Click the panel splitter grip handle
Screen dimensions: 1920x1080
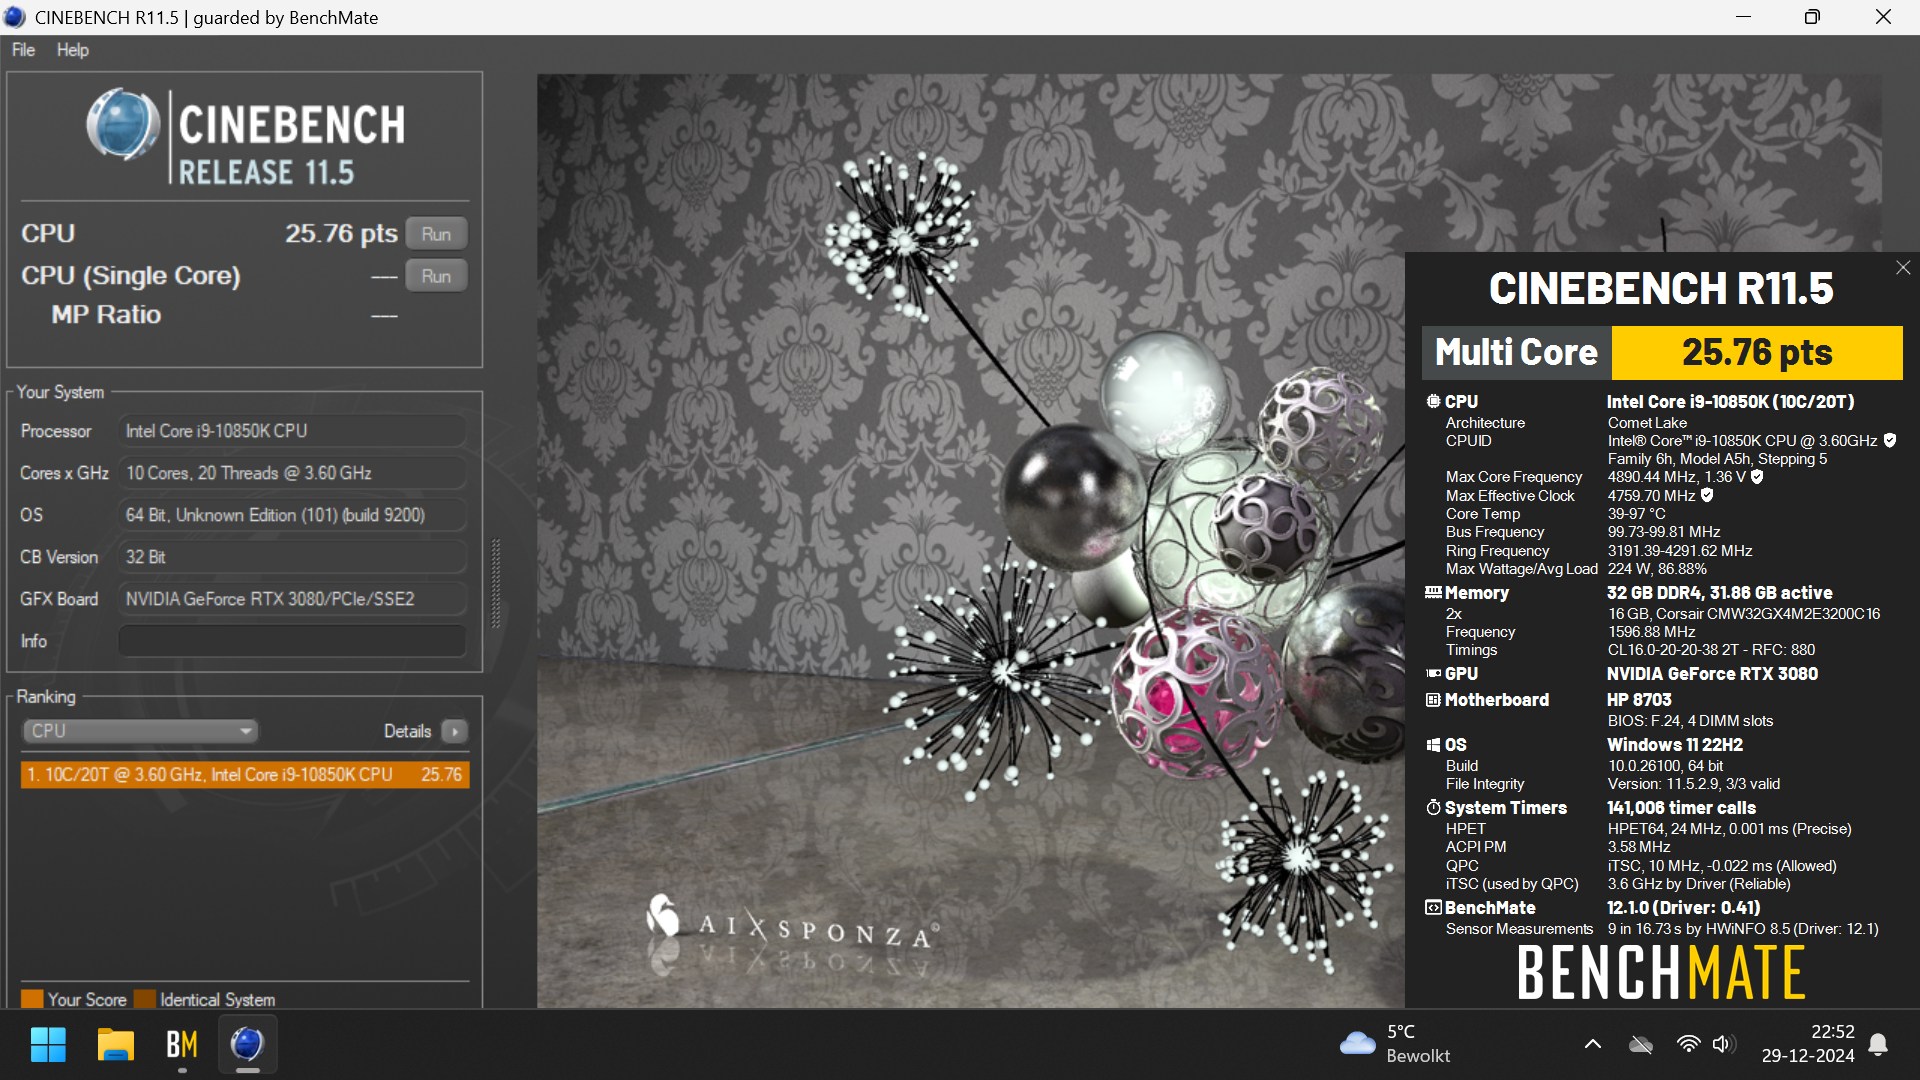[x=496, y=584]
